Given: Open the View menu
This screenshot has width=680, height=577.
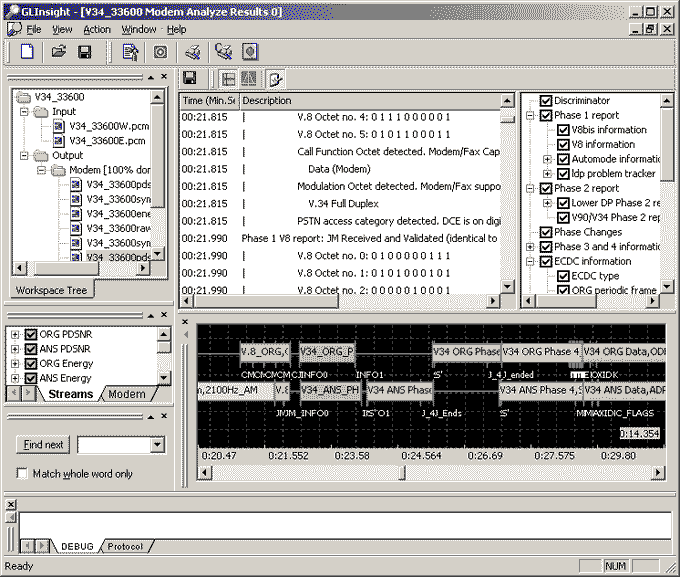Looking at the screenshot, I should coord(62,30).
